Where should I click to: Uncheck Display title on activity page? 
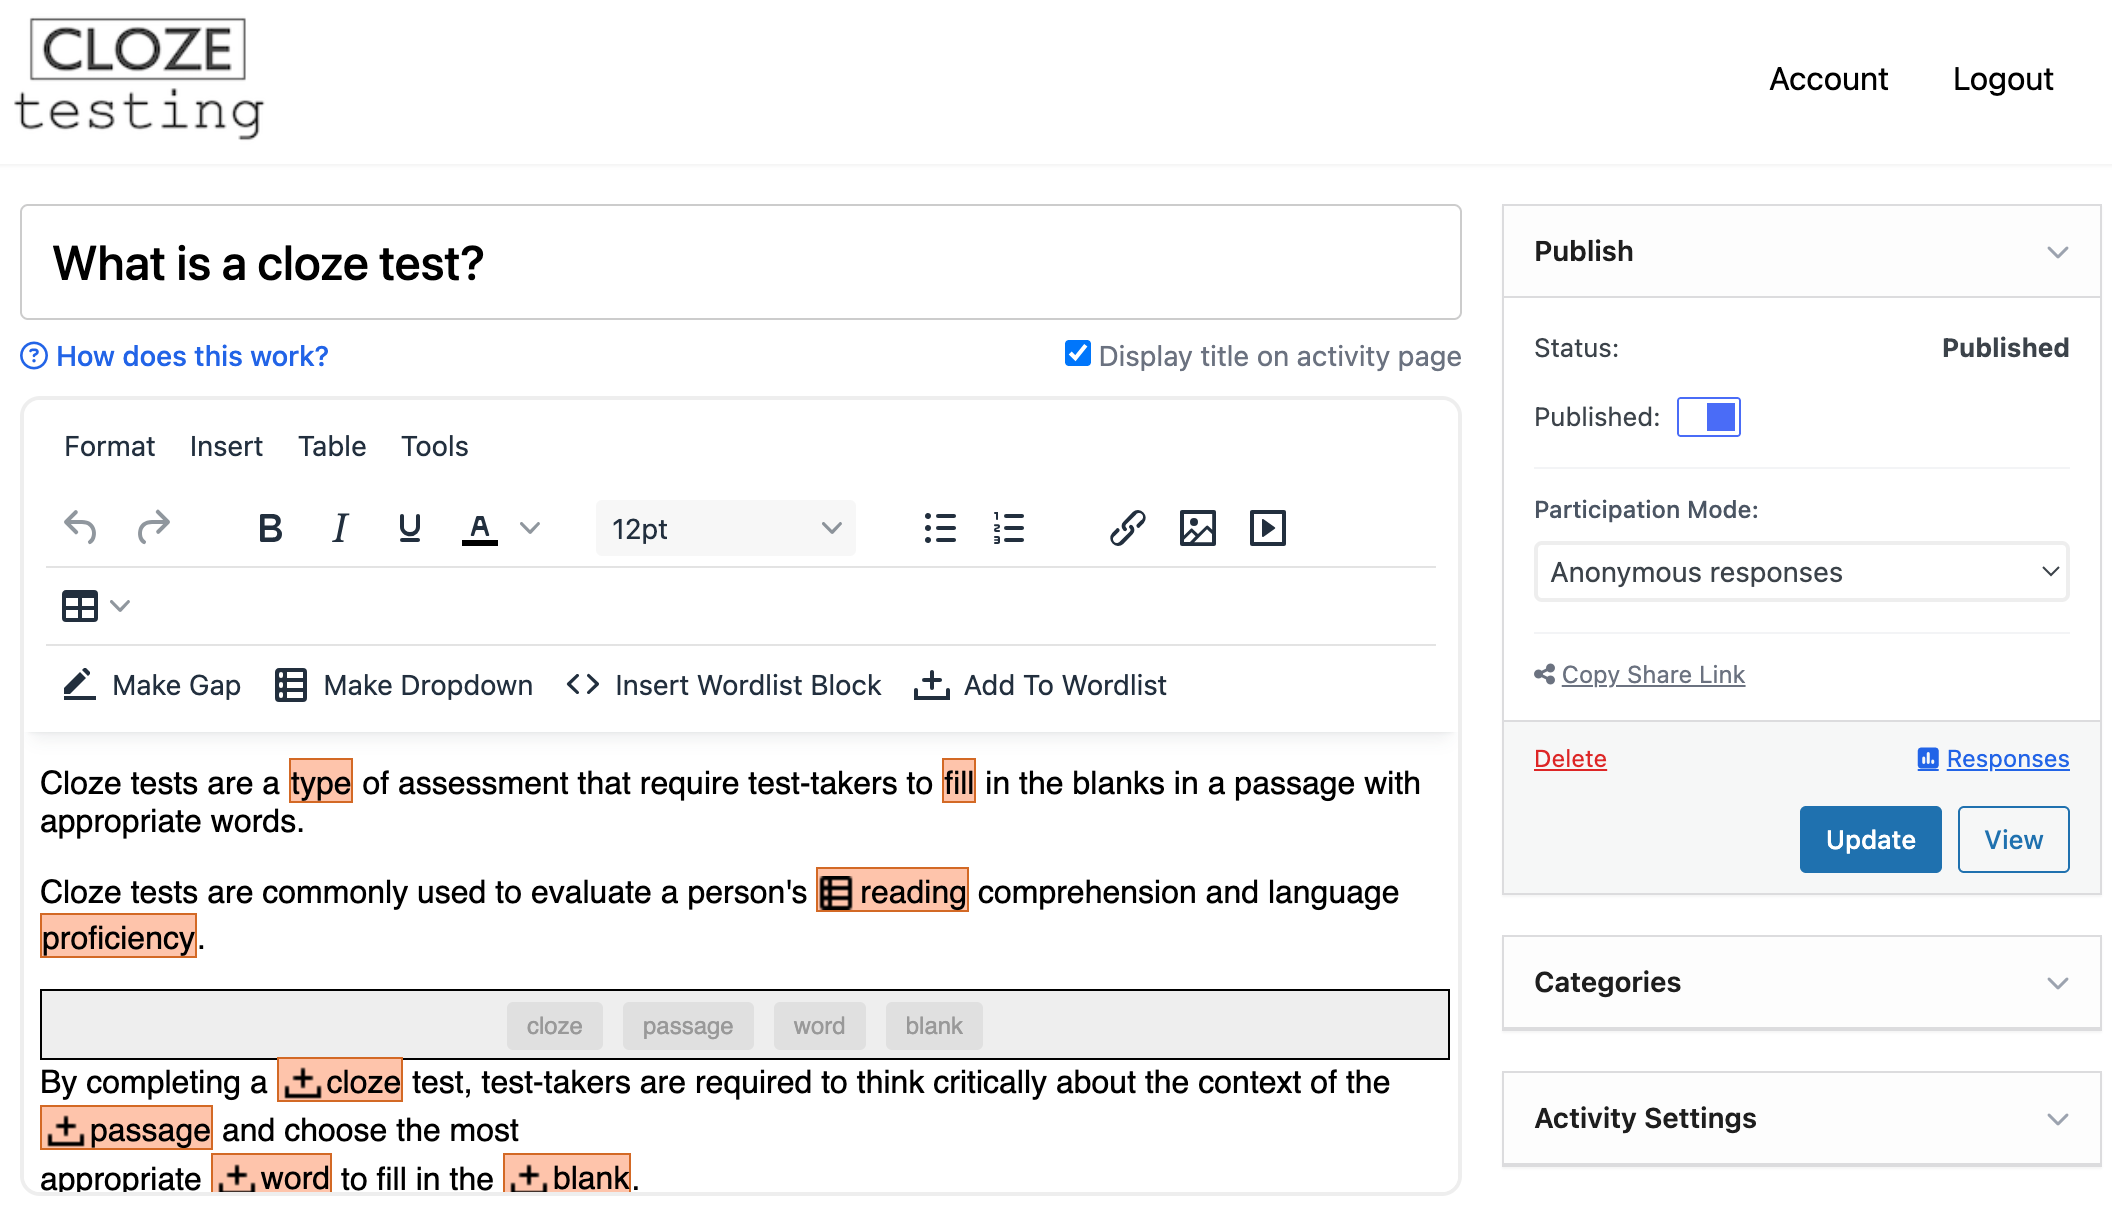pos(1077,354)
